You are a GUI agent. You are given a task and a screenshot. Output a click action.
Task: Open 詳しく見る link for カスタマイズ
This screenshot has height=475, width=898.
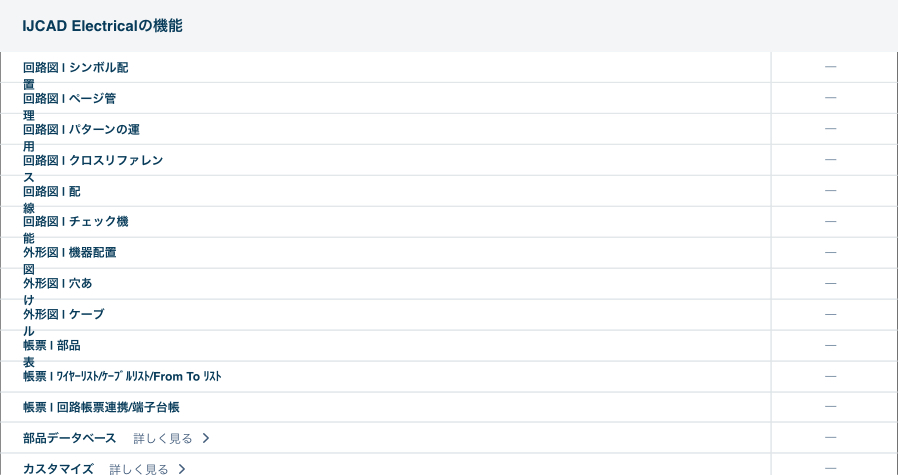[138, 468]
